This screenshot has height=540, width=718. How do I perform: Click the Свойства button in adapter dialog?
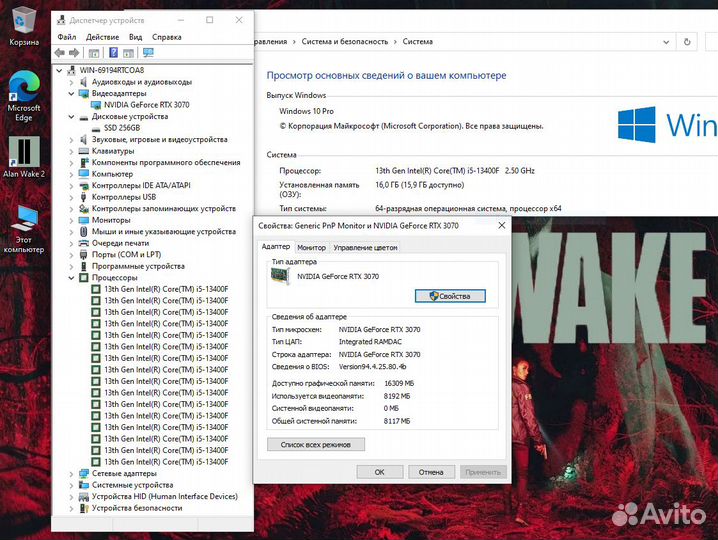pos(450,296)
